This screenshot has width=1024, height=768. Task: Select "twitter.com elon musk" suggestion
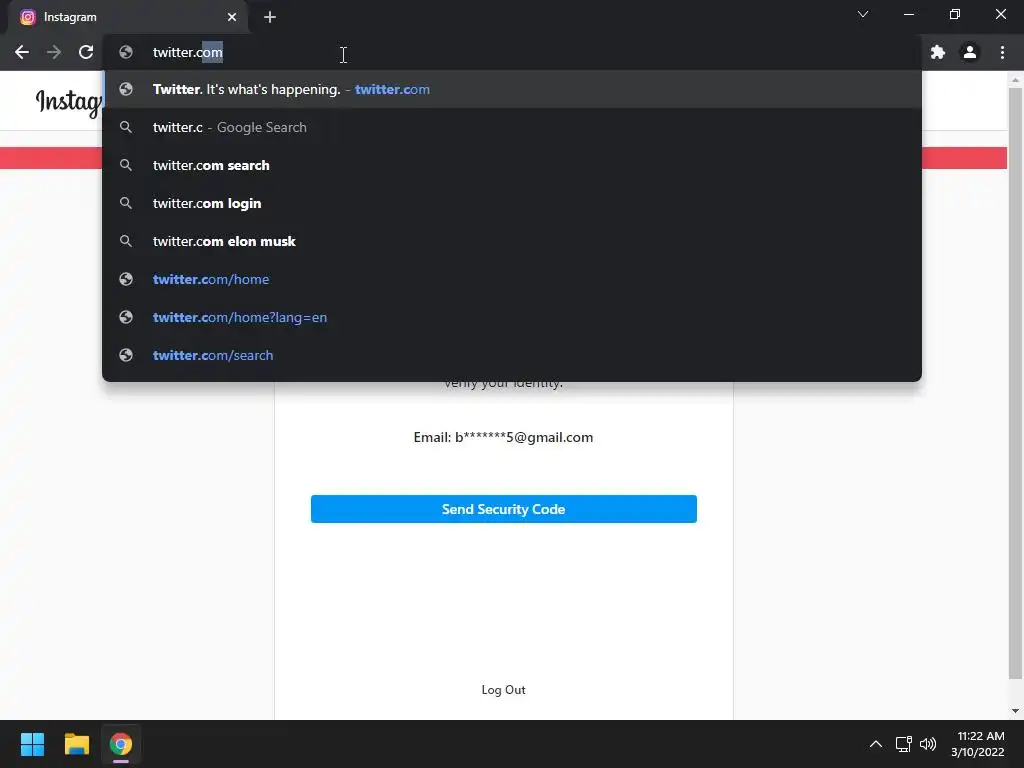(512, 241)
